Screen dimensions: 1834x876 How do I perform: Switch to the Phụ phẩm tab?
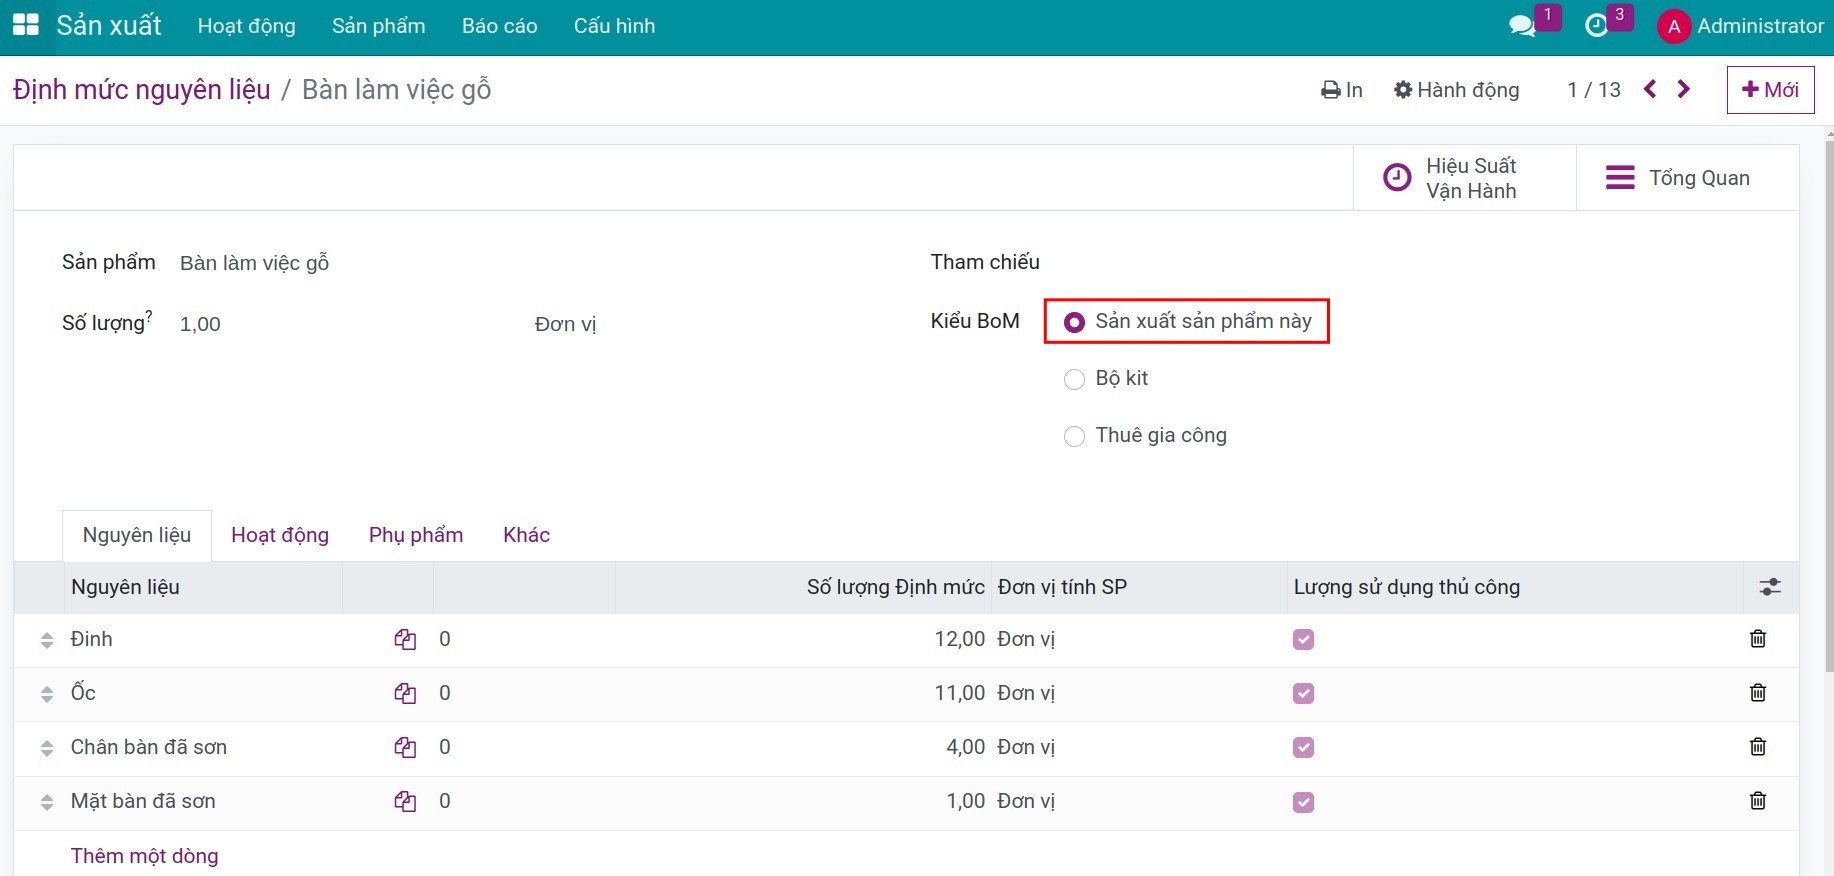click(x=416, y=535)
